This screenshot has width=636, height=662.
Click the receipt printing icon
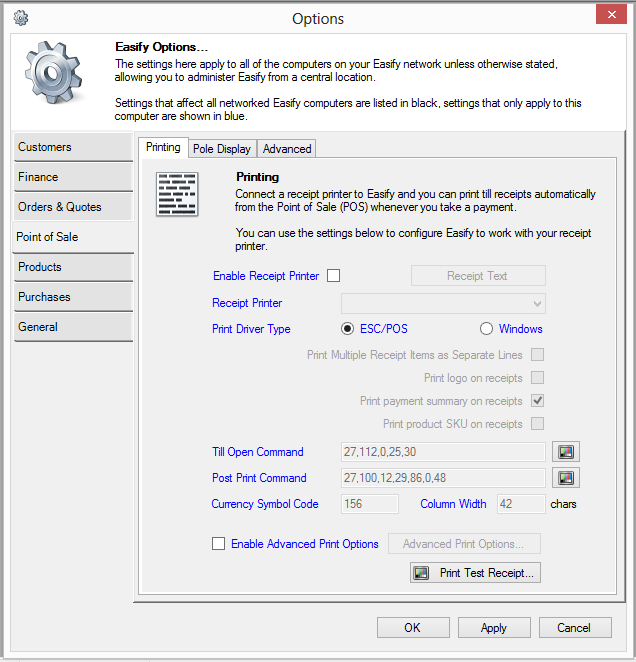[x=179, y=194]
